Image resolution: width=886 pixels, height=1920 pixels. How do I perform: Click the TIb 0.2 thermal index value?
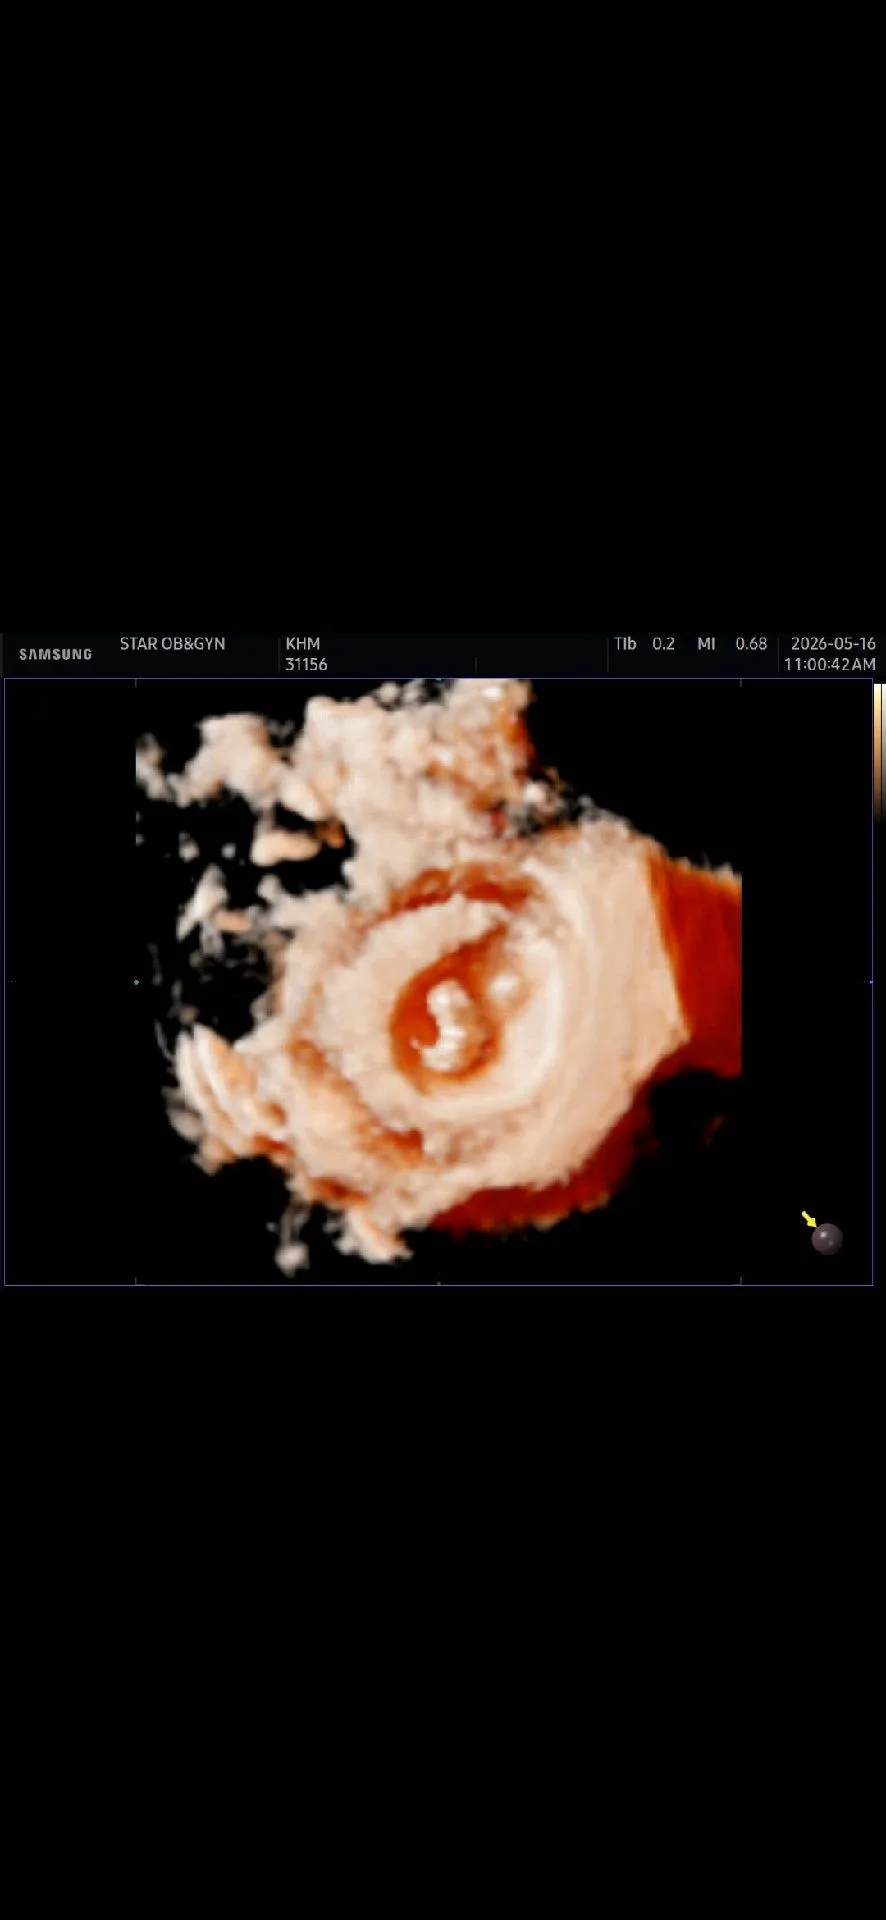tap(644, 644)
